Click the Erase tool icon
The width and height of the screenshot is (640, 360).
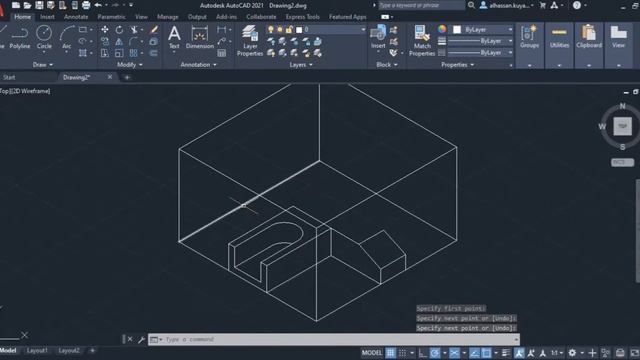pyautogui.click(x=154, y=30)
